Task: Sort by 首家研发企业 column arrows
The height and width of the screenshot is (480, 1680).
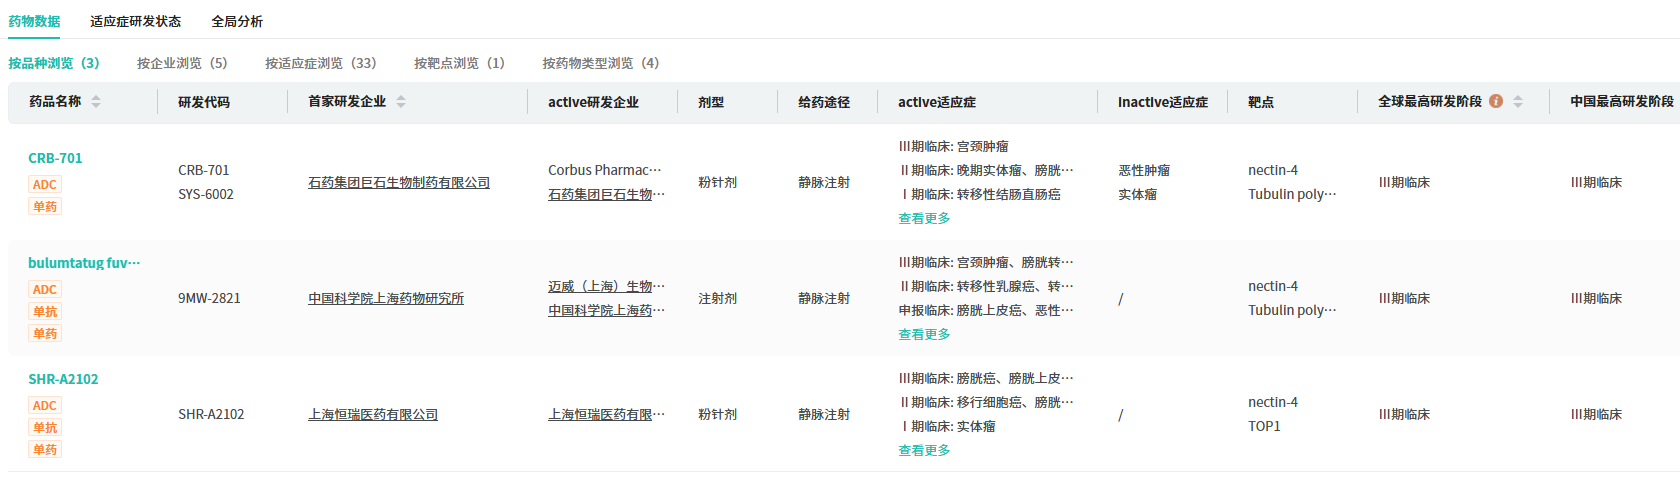Action: [401, 101]
